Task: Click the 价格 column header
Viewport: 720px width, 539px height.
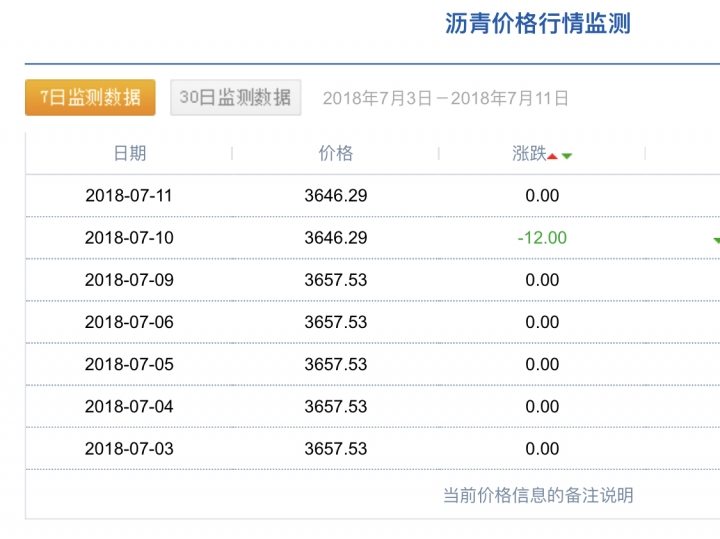Action: point(336,153)
